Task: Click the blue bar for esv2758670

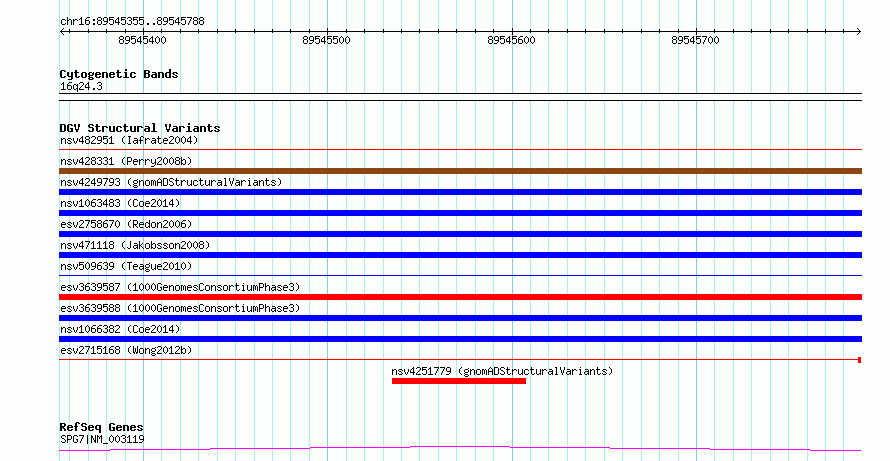Action: tap(460, 234)
